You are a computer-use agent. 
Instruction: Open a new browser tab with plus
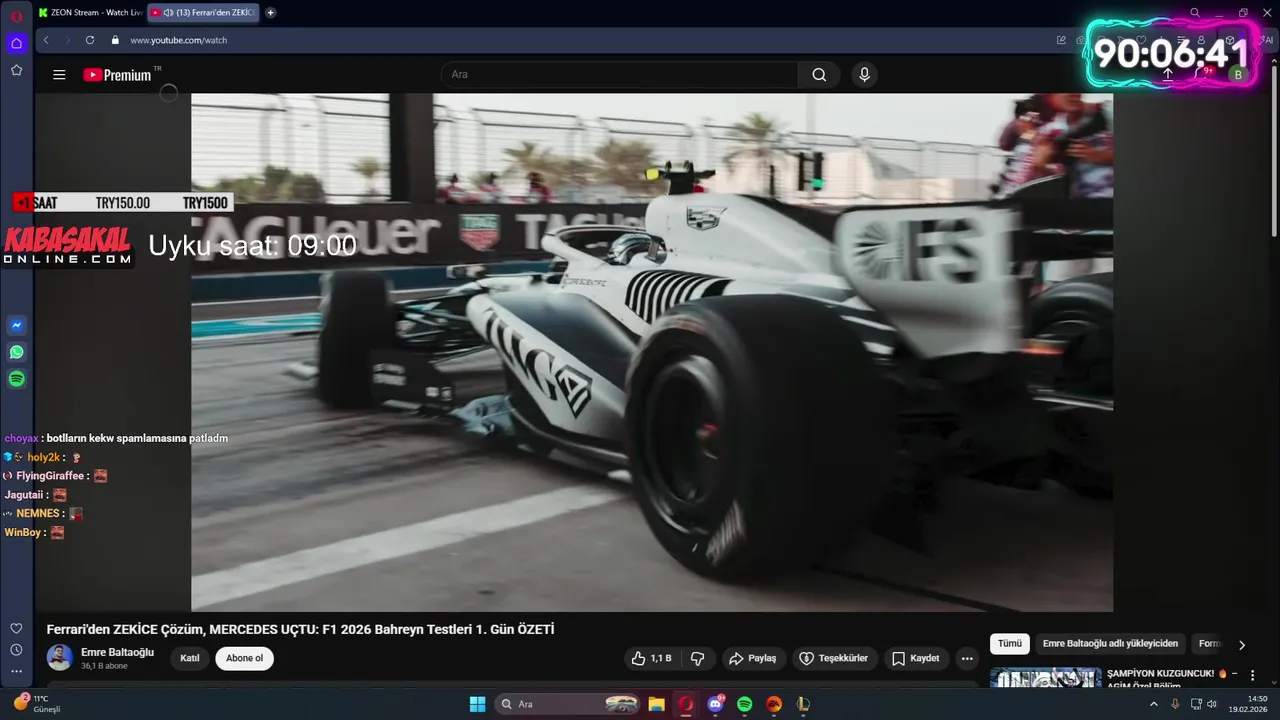(270, 13)
